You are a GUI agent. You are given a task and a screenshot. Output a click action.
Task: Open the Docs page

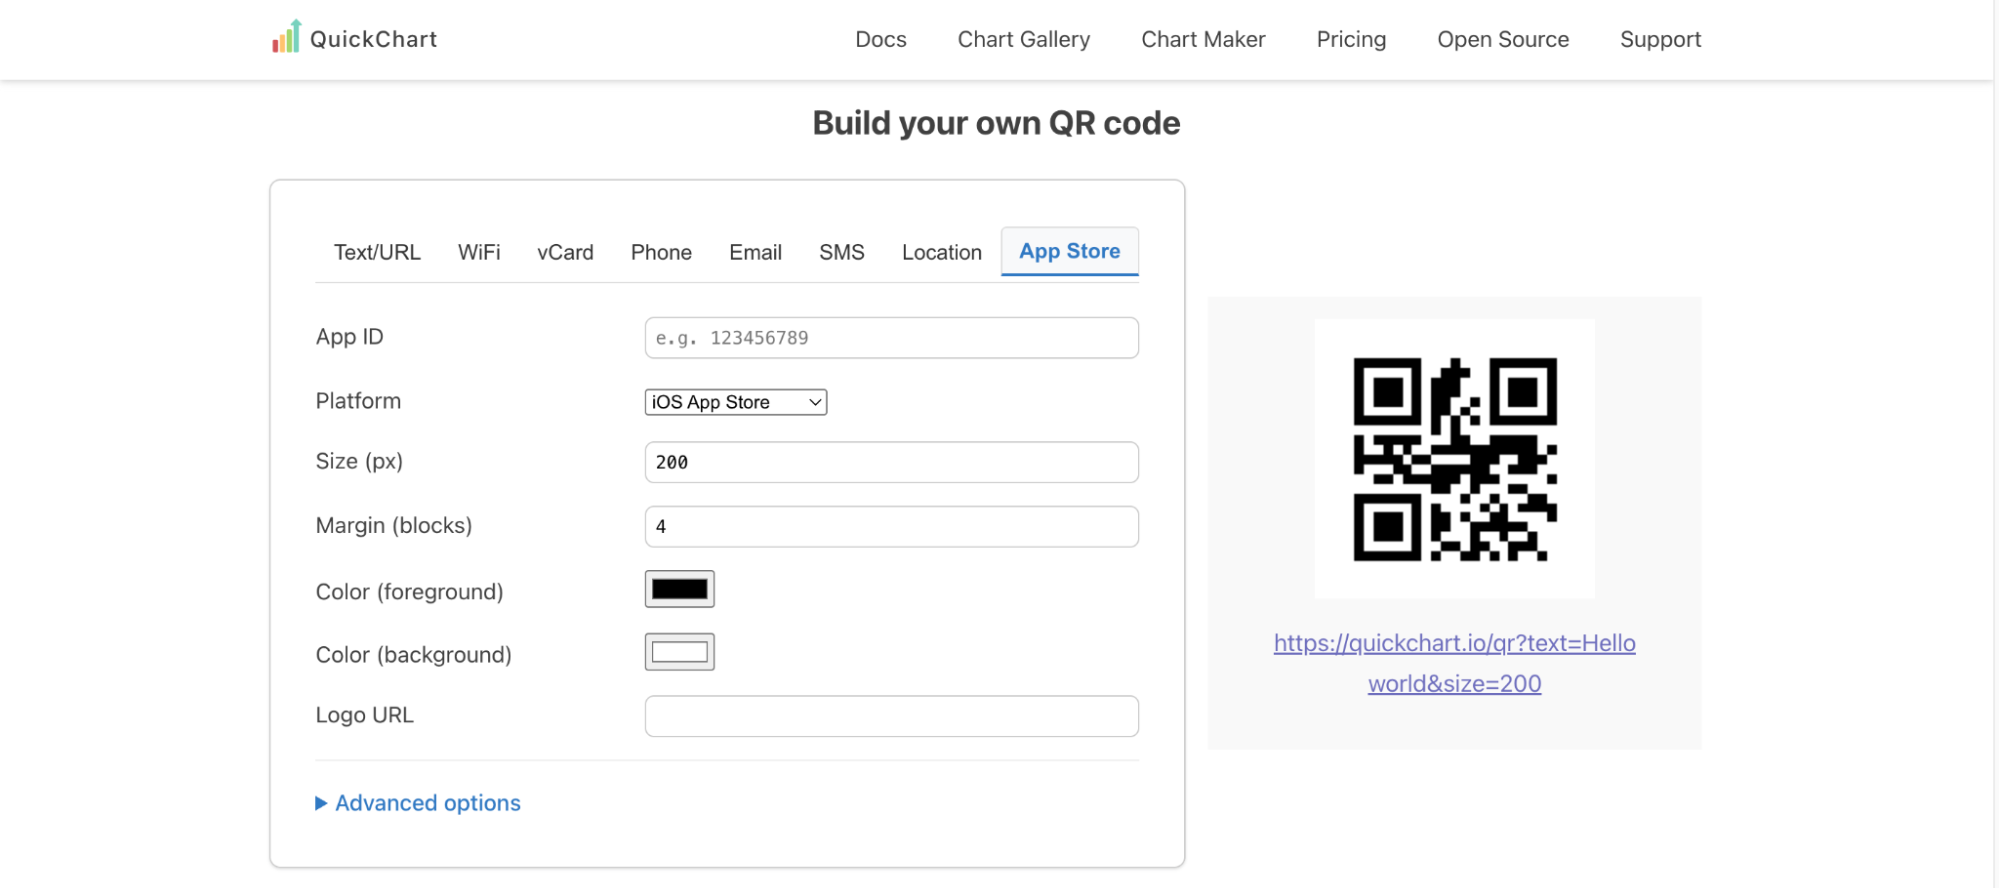pyautogui.click(x=880, y=39)
